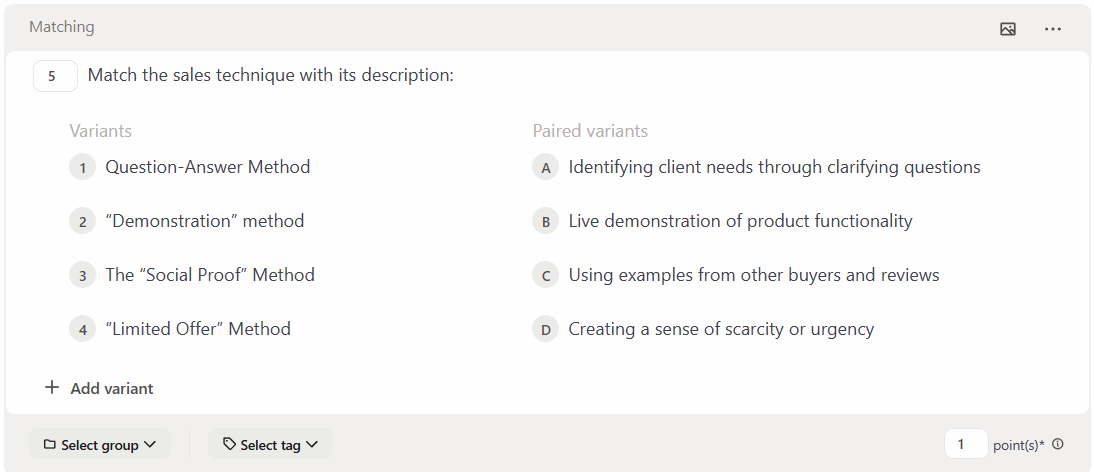Click the add image icon
The image size is (1094, 472).
1008,29
